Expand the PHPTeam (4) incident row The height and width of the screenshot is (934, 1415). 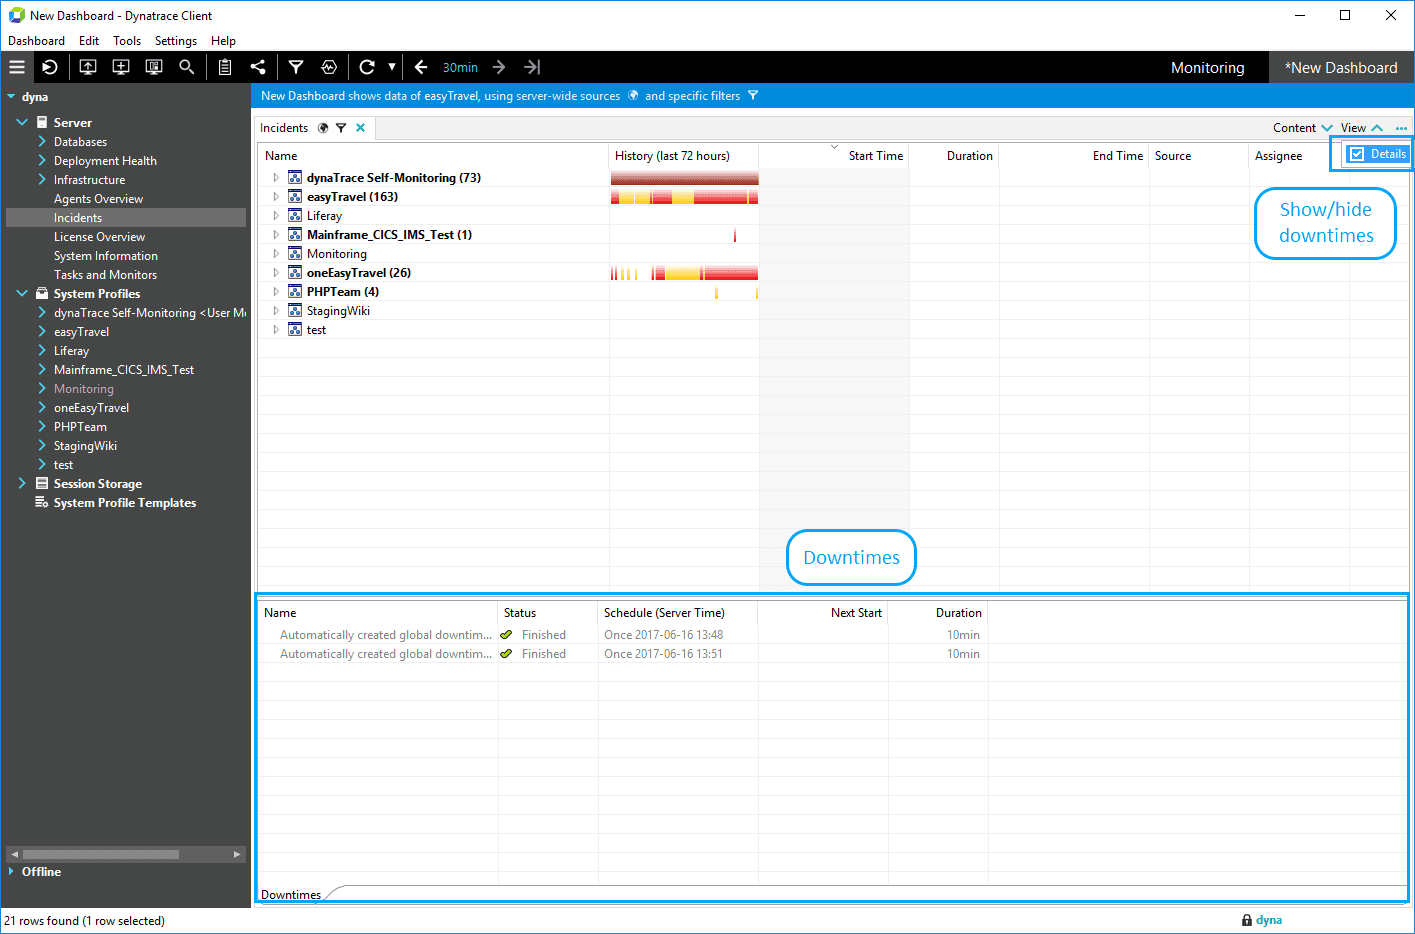coord(276,292)
